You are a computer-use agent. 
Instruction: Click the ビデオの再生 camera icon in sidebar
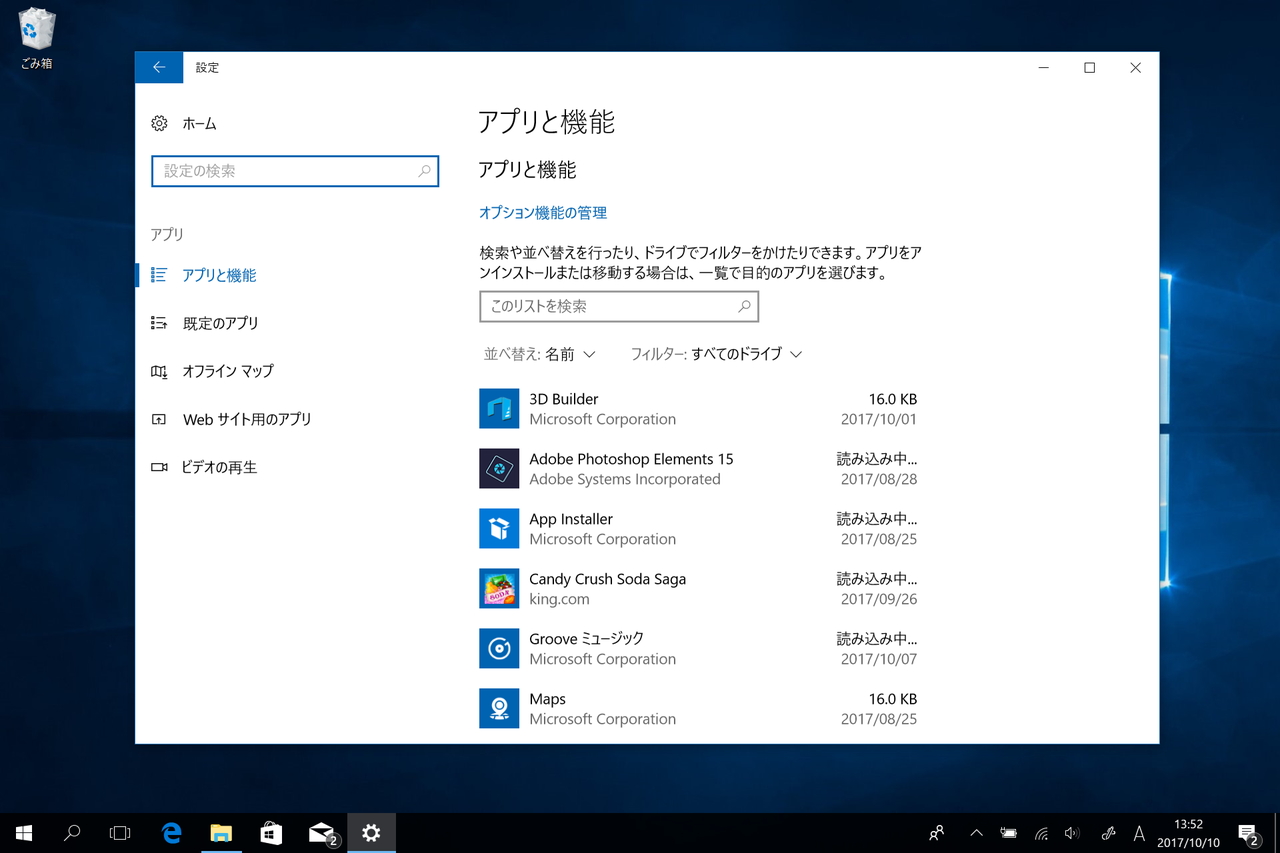click(x=159, y=467)
